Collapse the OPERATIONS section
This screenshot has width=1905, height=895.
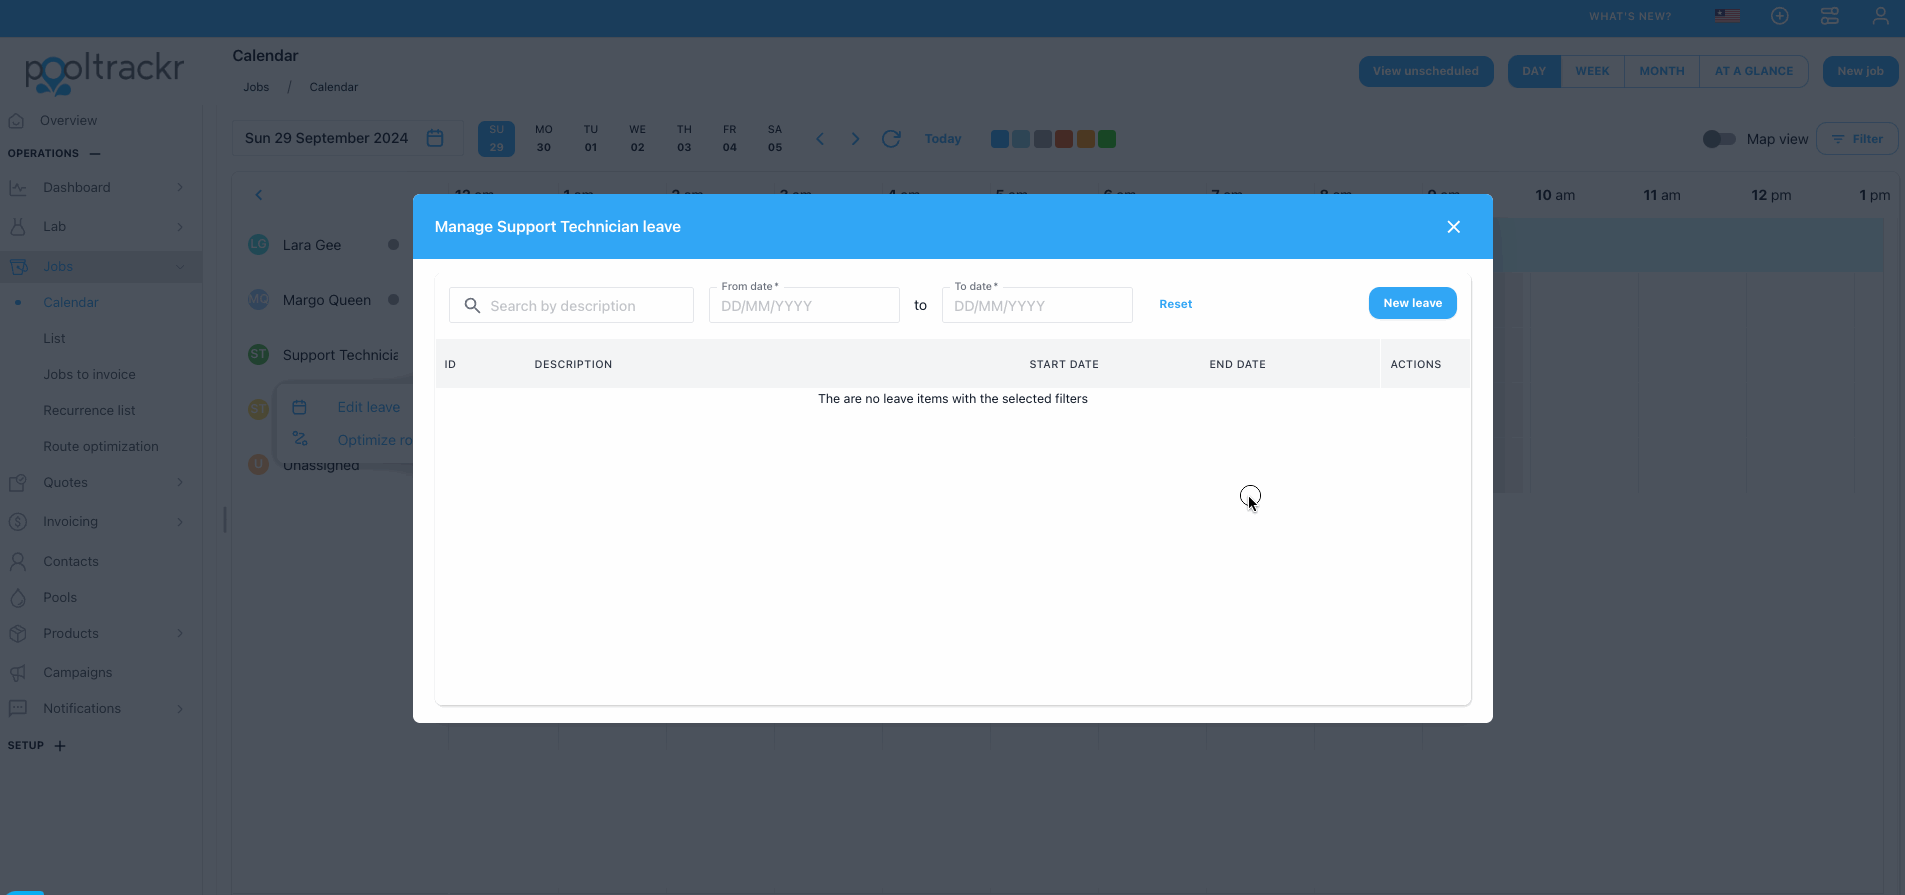click(x=95, y=153)
